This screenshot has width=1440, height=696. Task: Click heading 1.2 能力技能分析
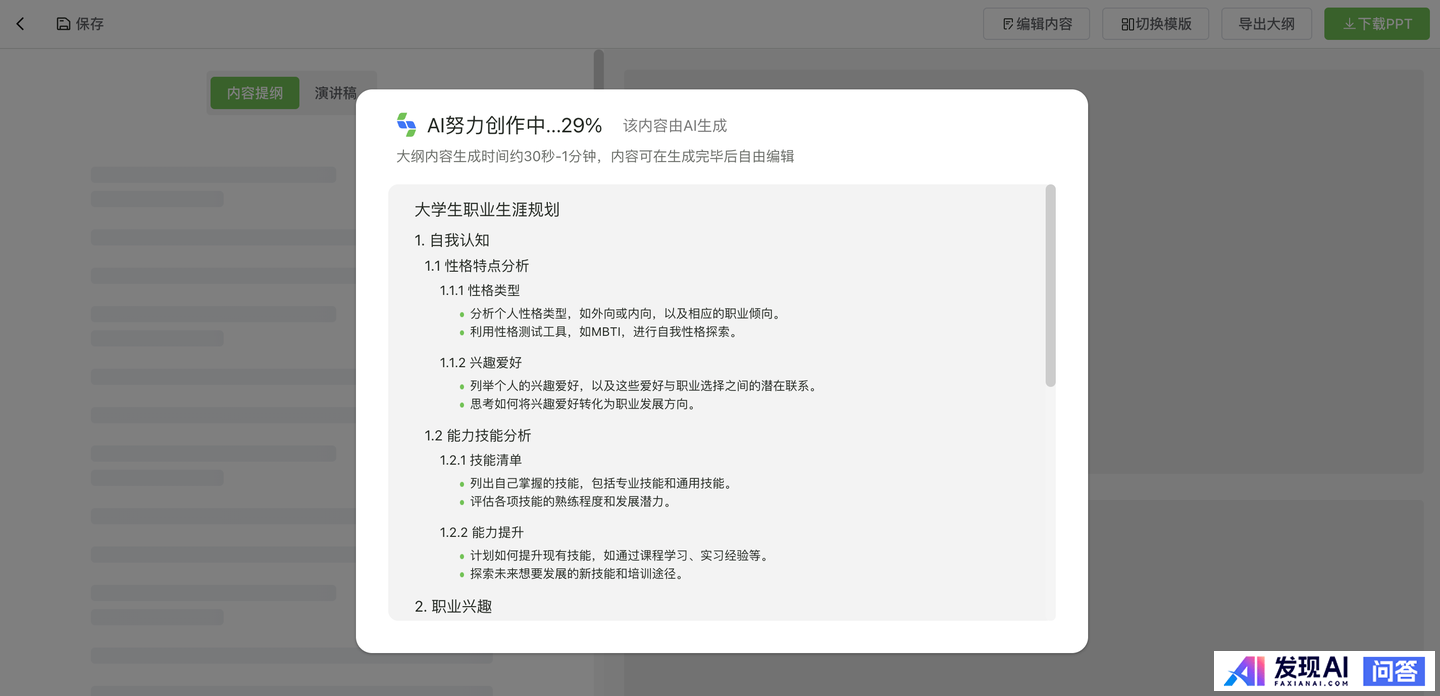tap(478, 436)
